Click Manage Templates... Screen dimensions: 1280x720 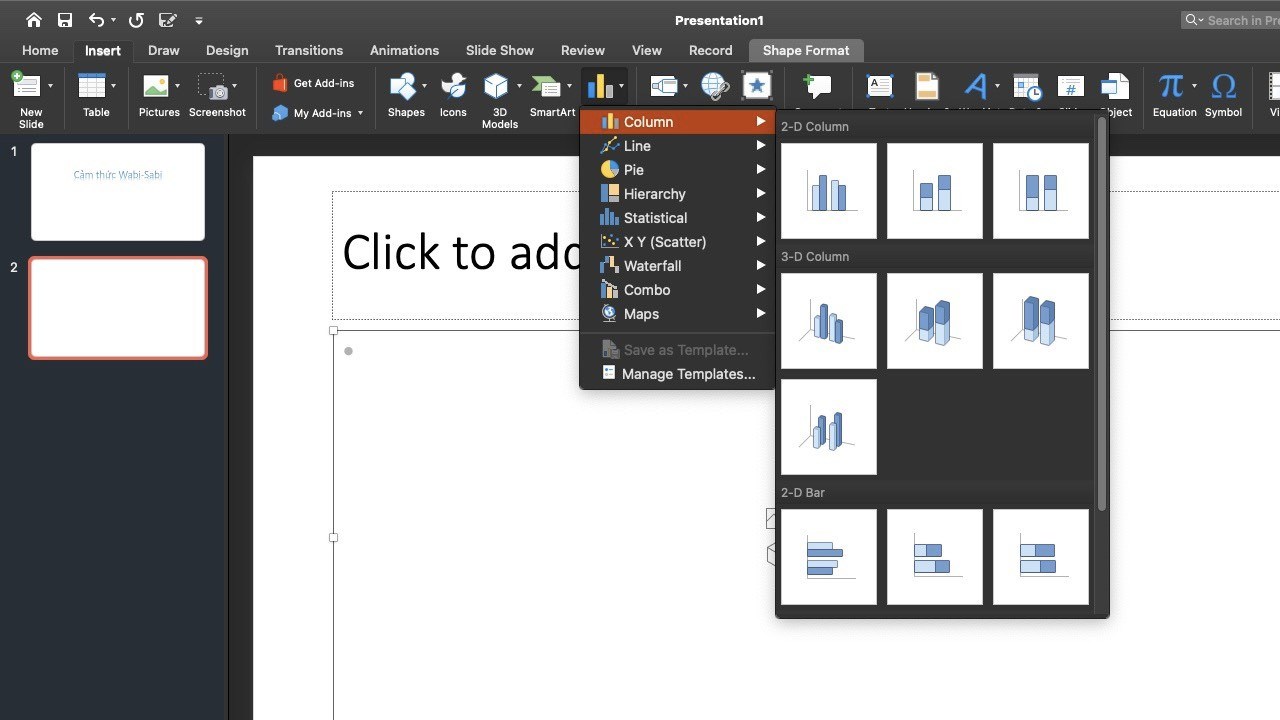[x=678, y=374]
